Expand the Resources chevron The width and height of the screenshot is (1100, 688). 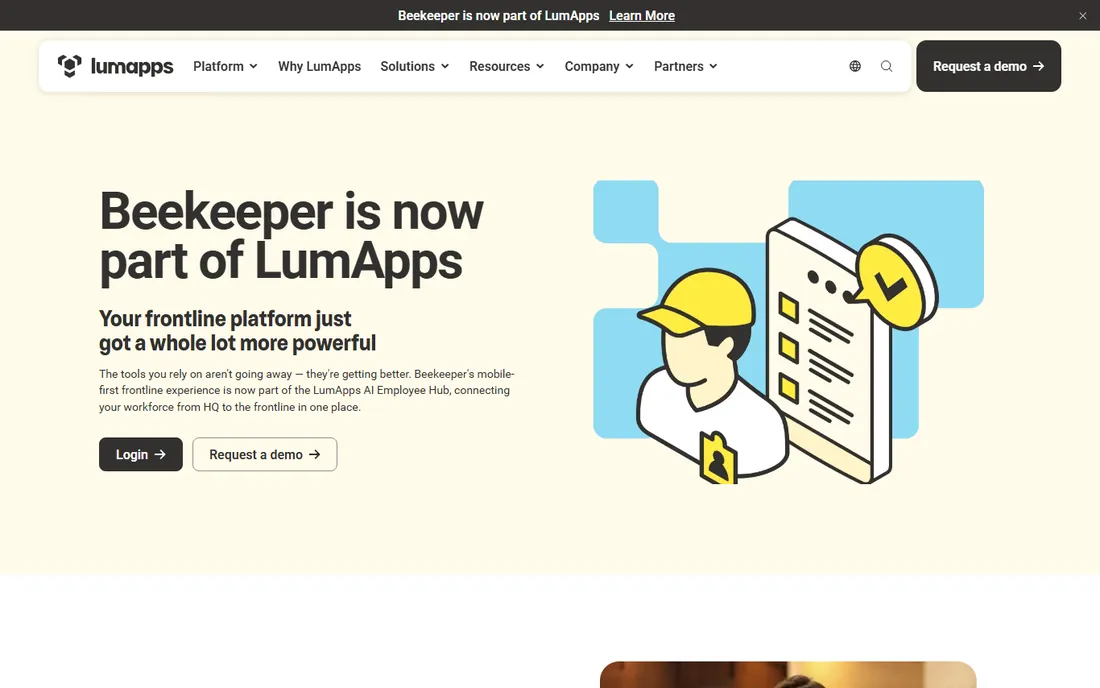pos(540,66)
